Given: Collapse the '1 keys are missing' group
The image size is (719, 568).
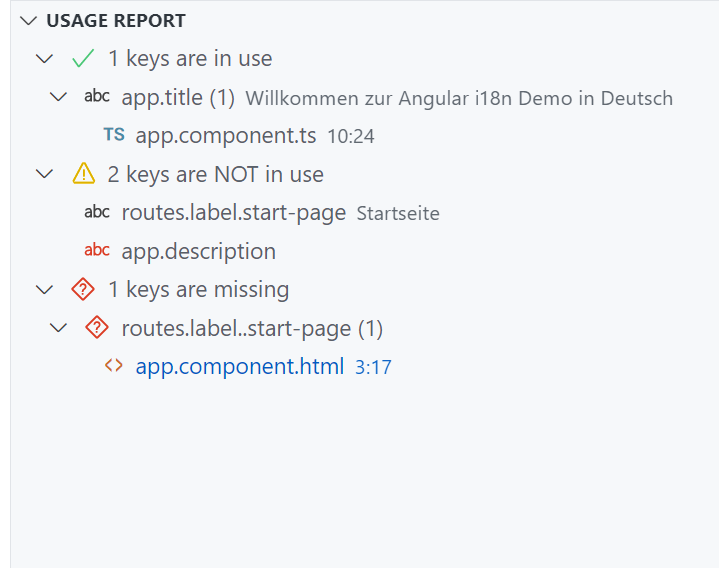Looking at the screenshot, I should click(x=44, y=290).
